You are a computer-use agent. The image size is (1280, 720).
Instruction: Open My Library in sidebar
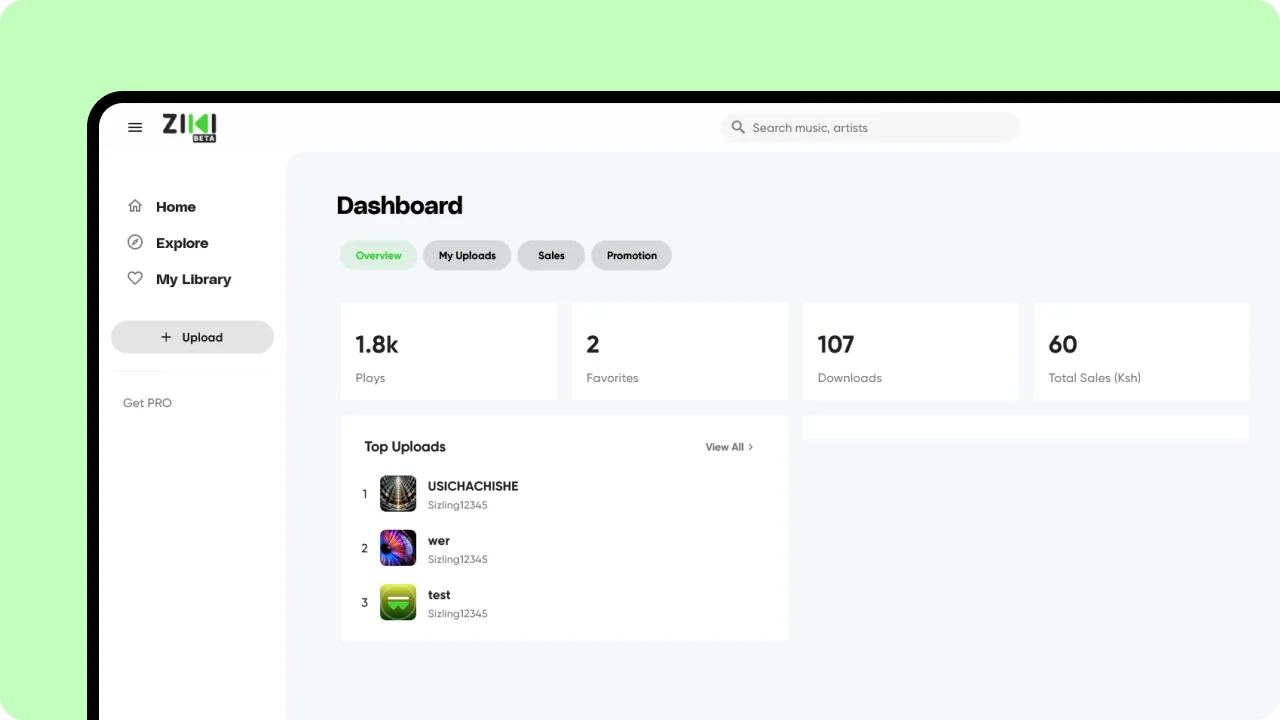(193, 279)
